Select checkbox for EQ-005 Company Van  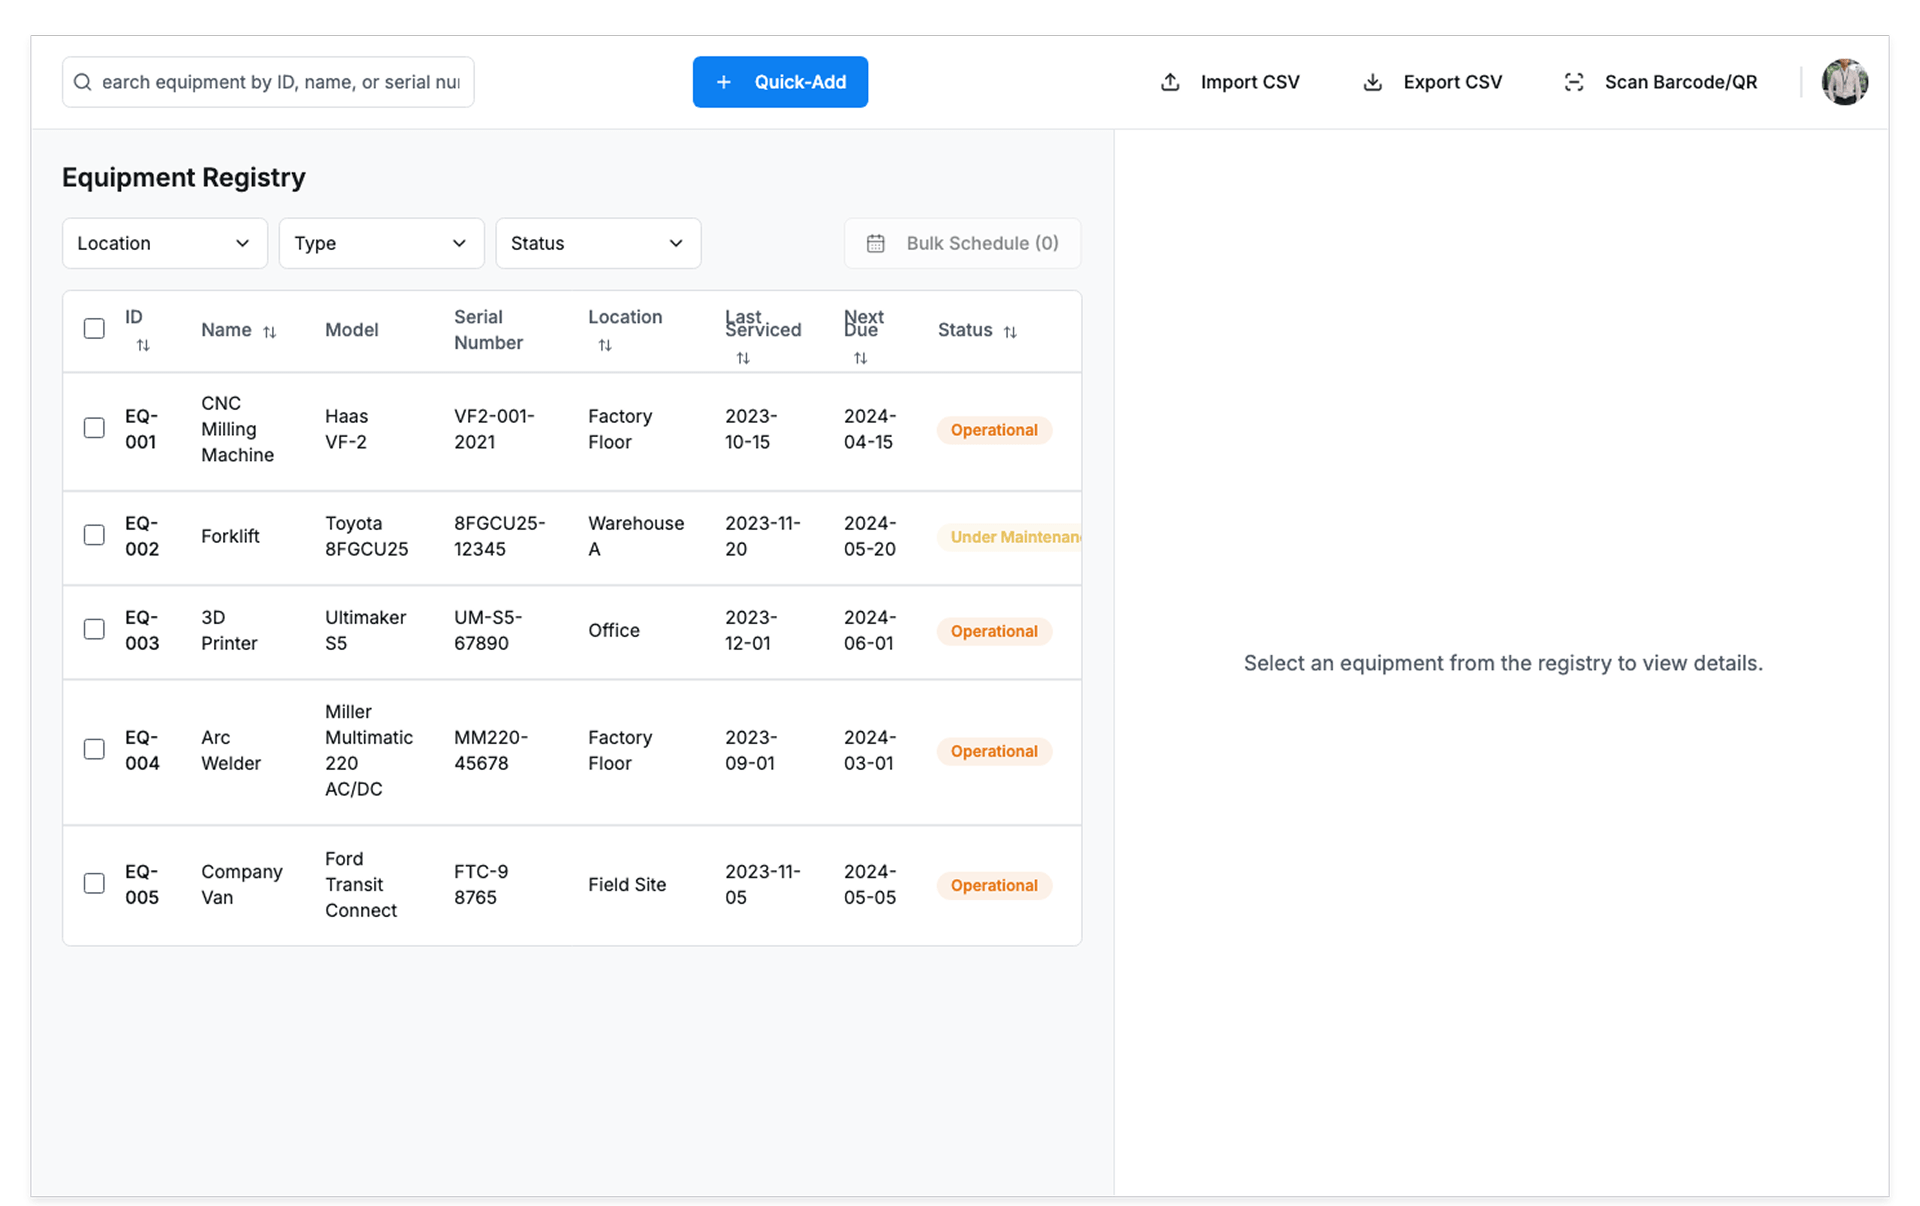click(94, 883)
